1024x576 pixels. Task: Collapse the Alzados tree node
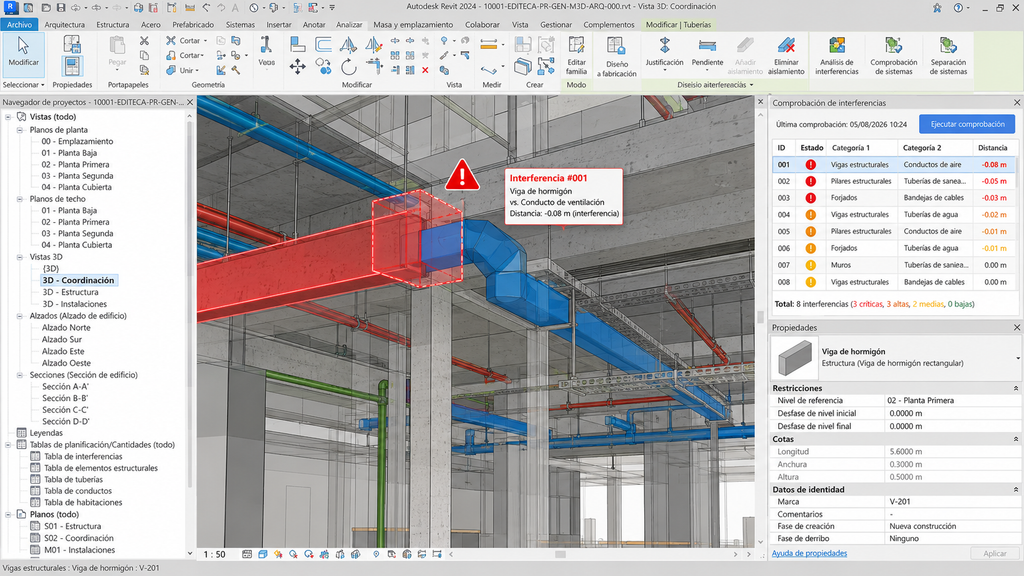[20, 316]
